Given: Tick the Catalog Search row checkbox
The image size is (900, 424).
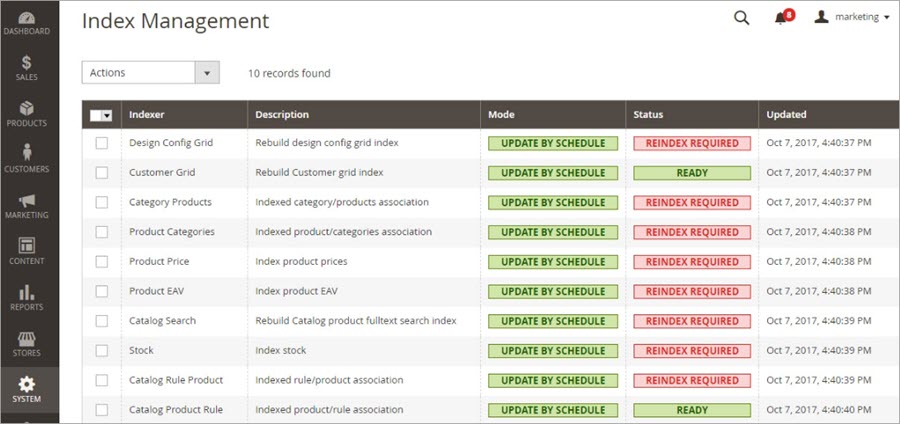Looking at the screenshot, I should pos(101,321).
